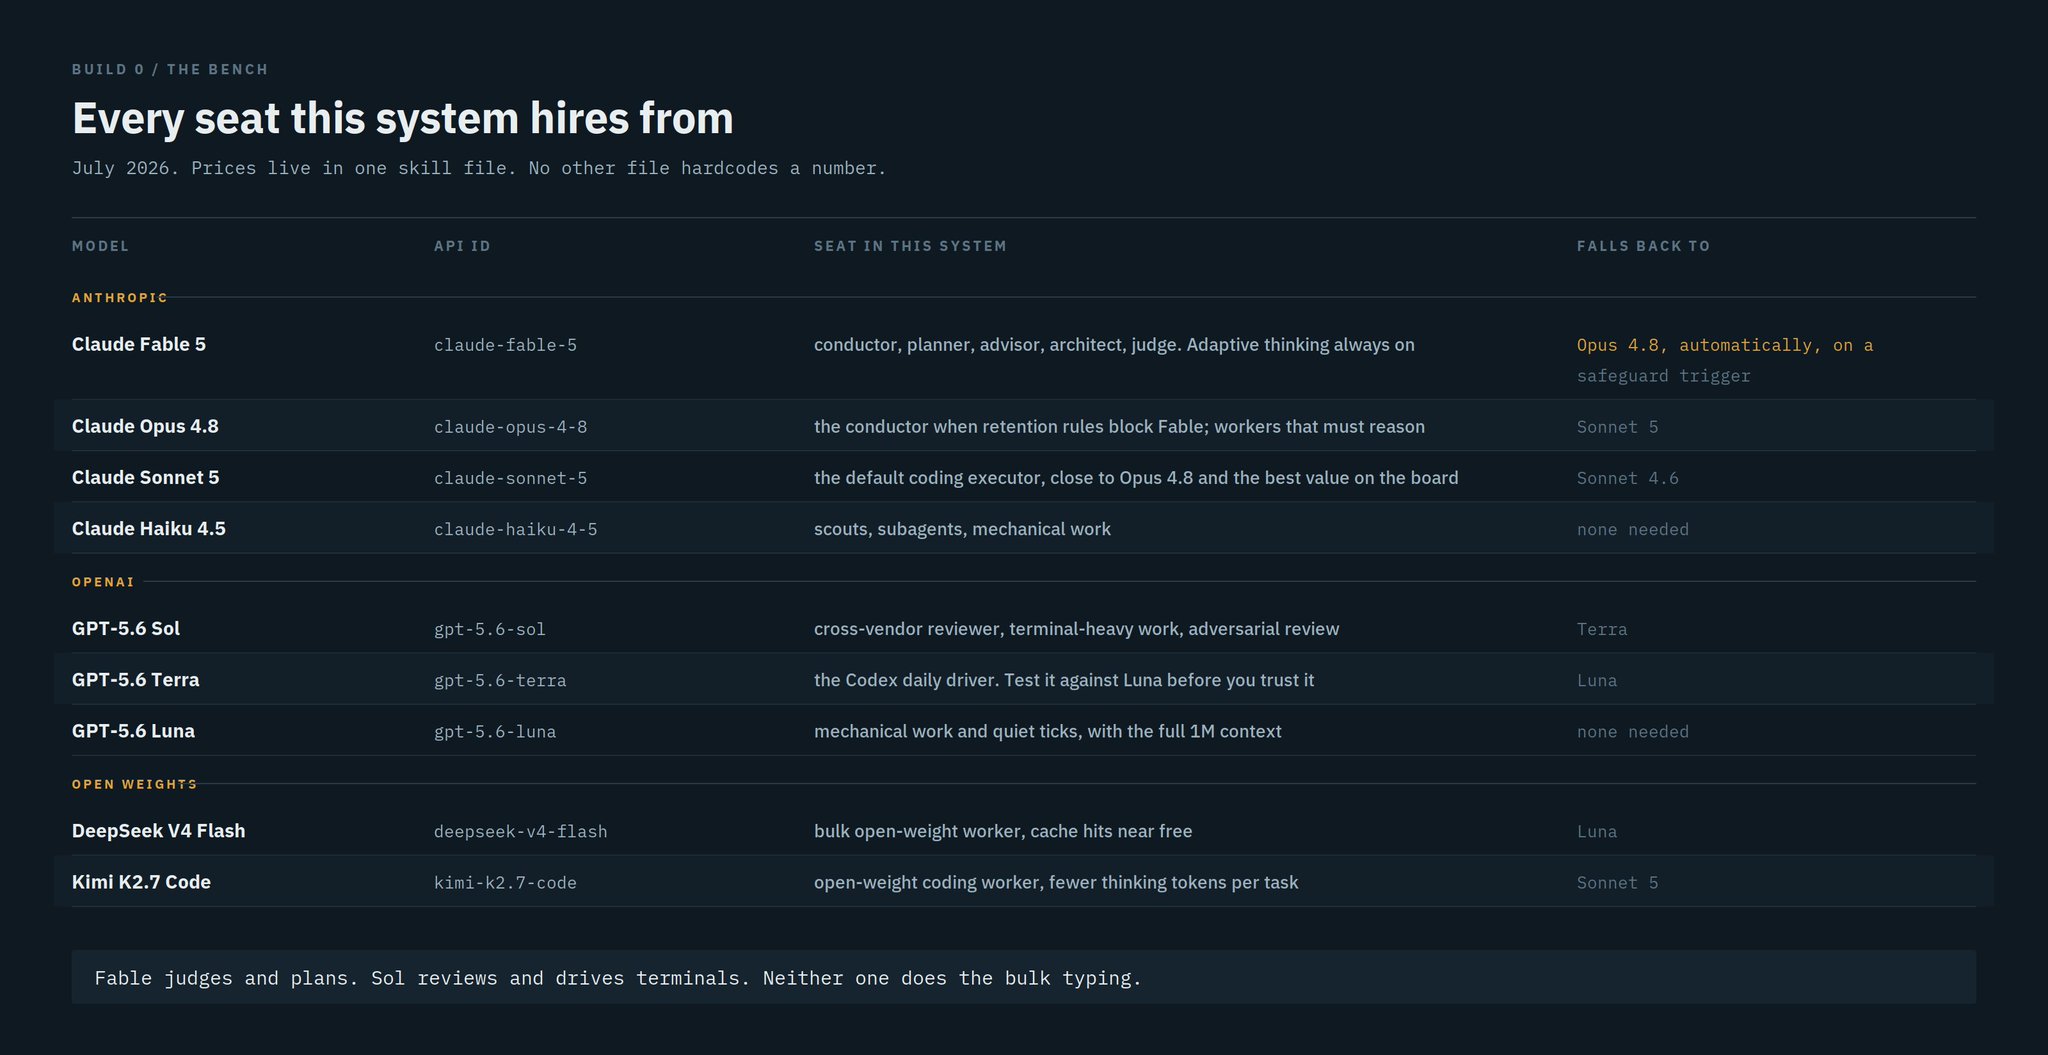
Task: Click the OPENAI section label
Action: (103, 582)
